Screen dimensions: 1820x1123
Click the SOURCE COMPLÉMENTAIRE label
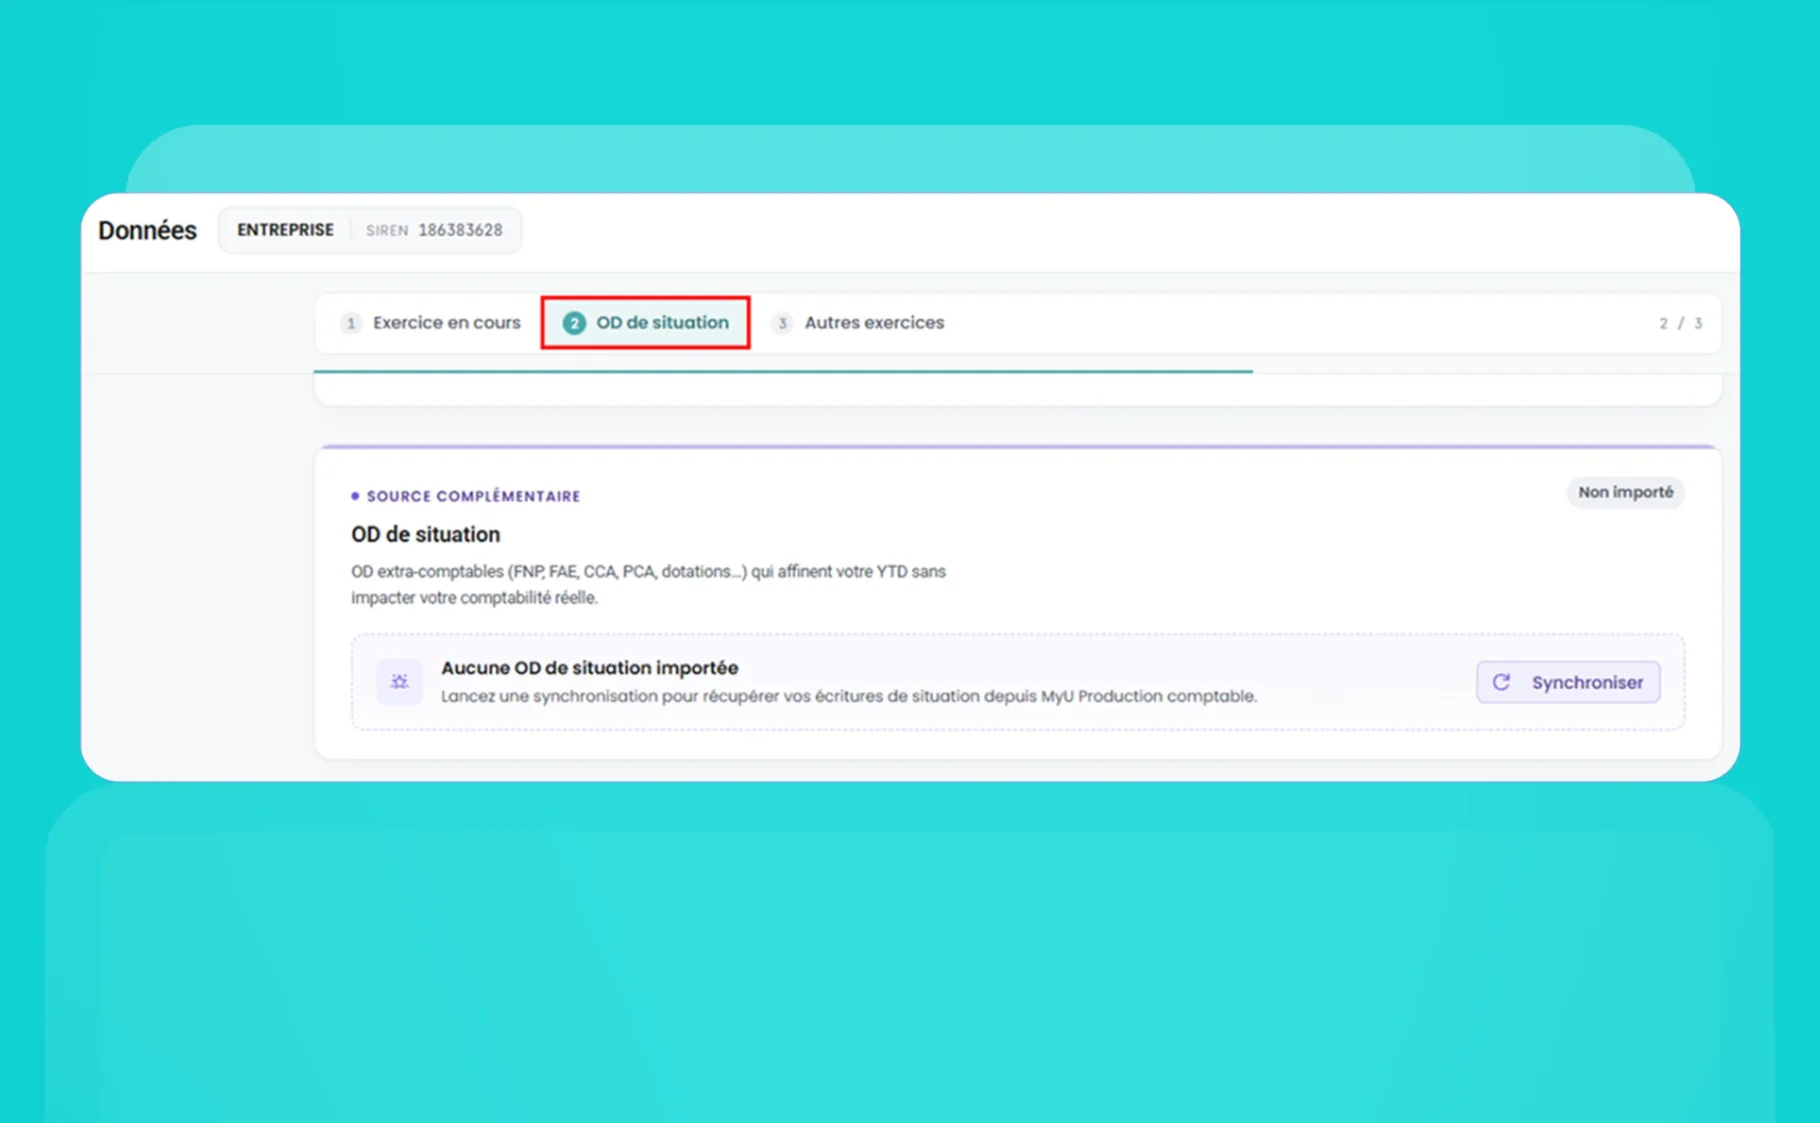(x=473, y=496)
